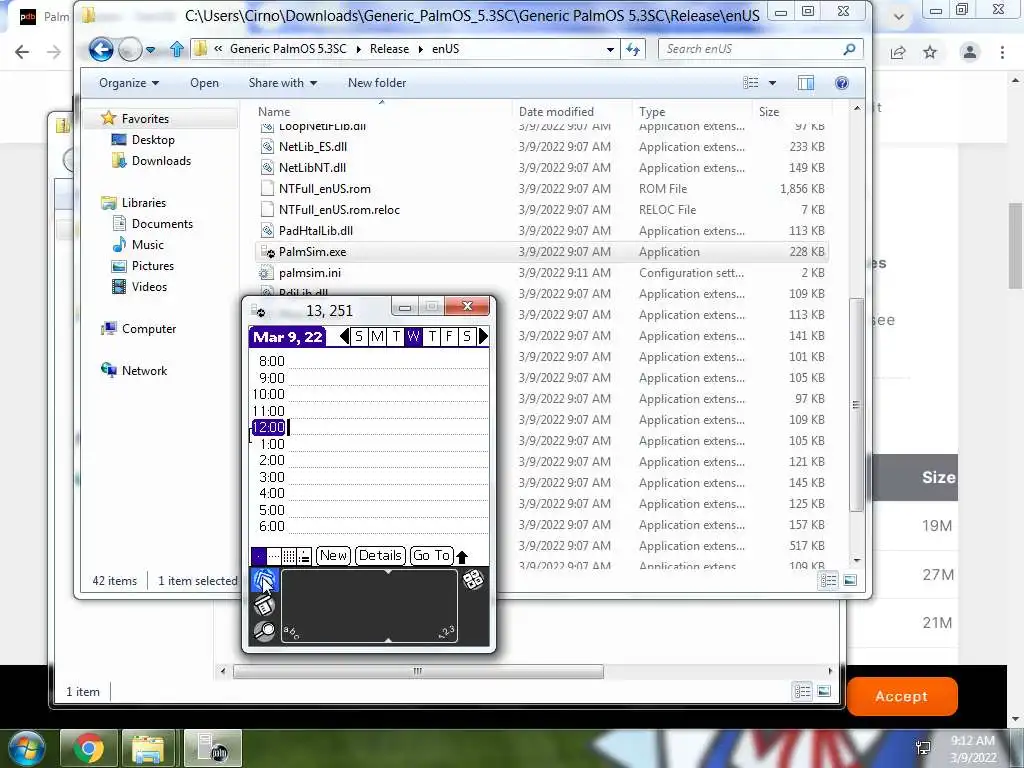Image resolution: width=1024 pixels, height=768 pixels.
Task: Expand the Release breadcrumb arrow
Action: tap(420, 49)
